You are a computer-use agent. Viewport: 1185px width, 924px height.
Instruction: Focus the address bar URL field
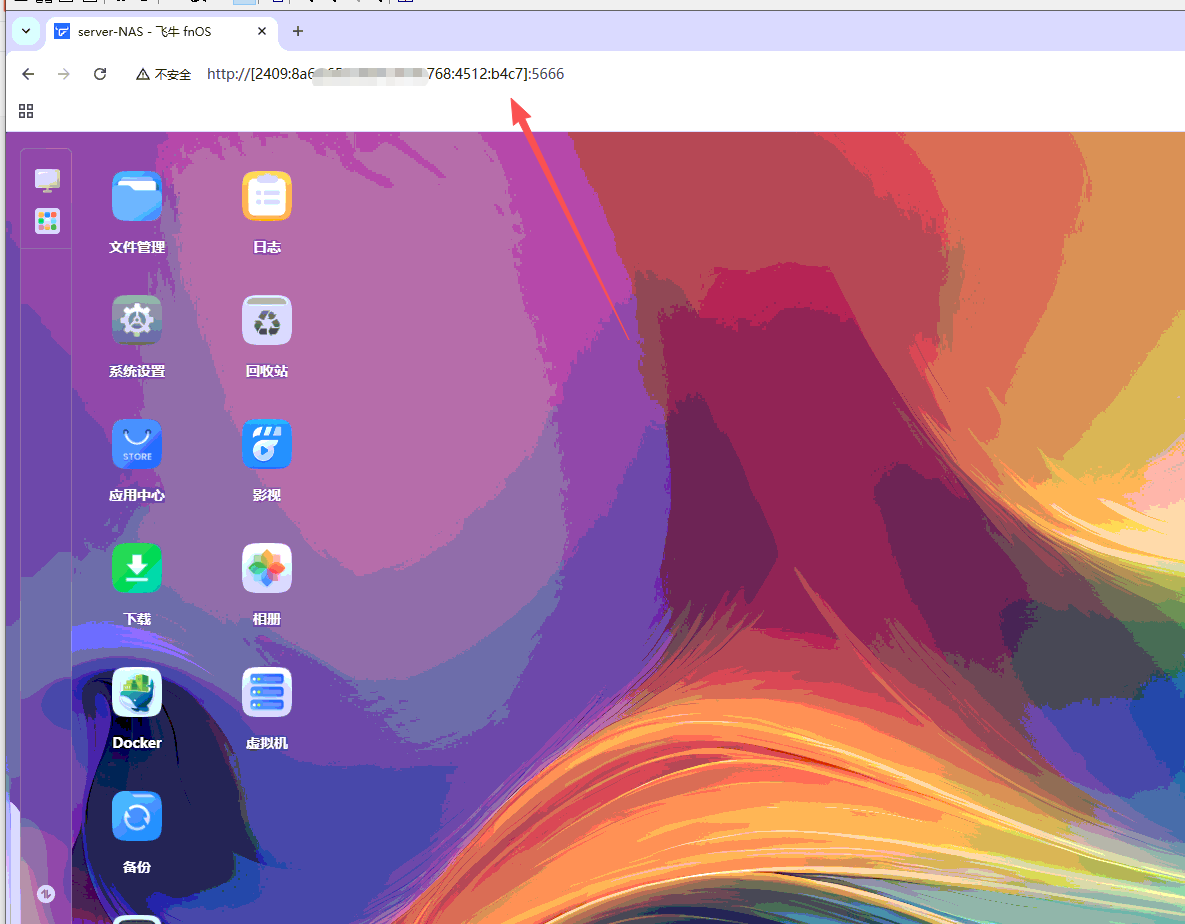(385, 74)
